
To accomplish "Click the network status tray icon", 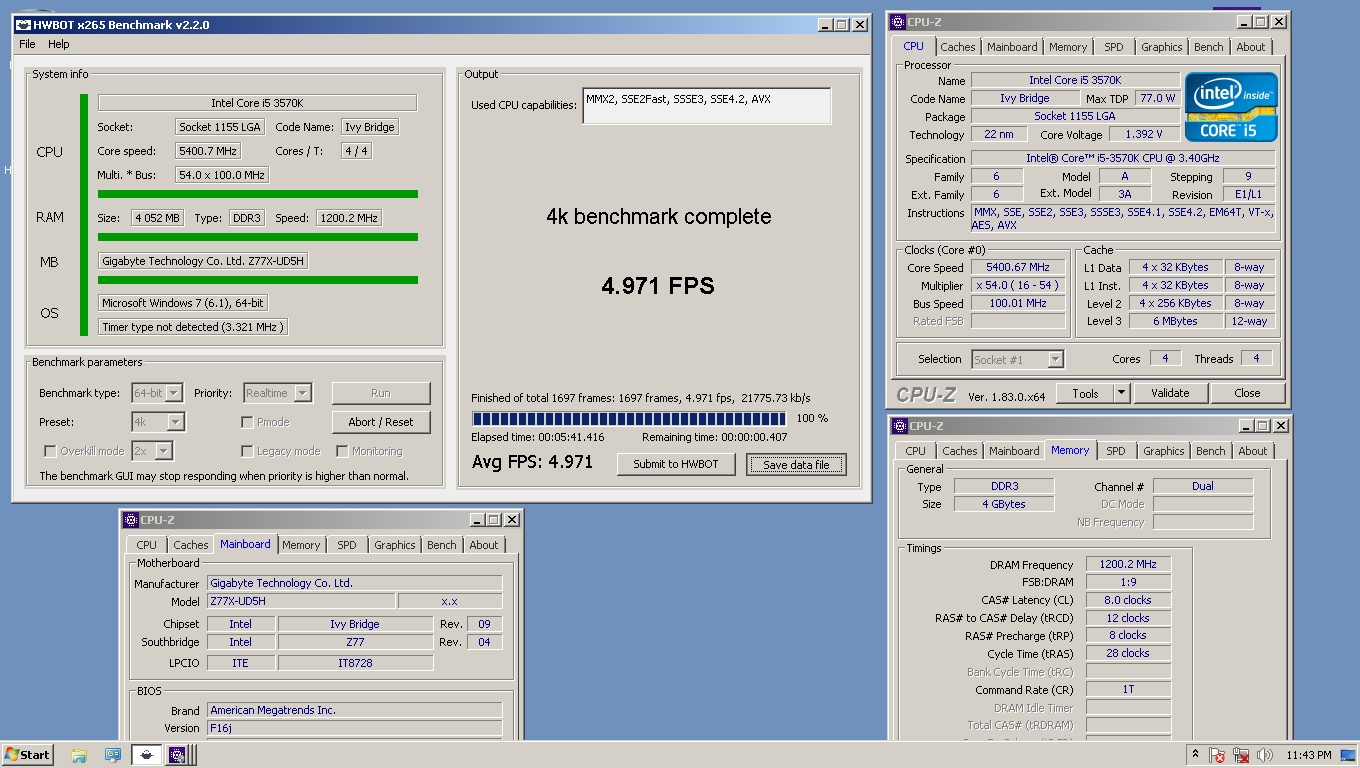I will click(1241, 755).
